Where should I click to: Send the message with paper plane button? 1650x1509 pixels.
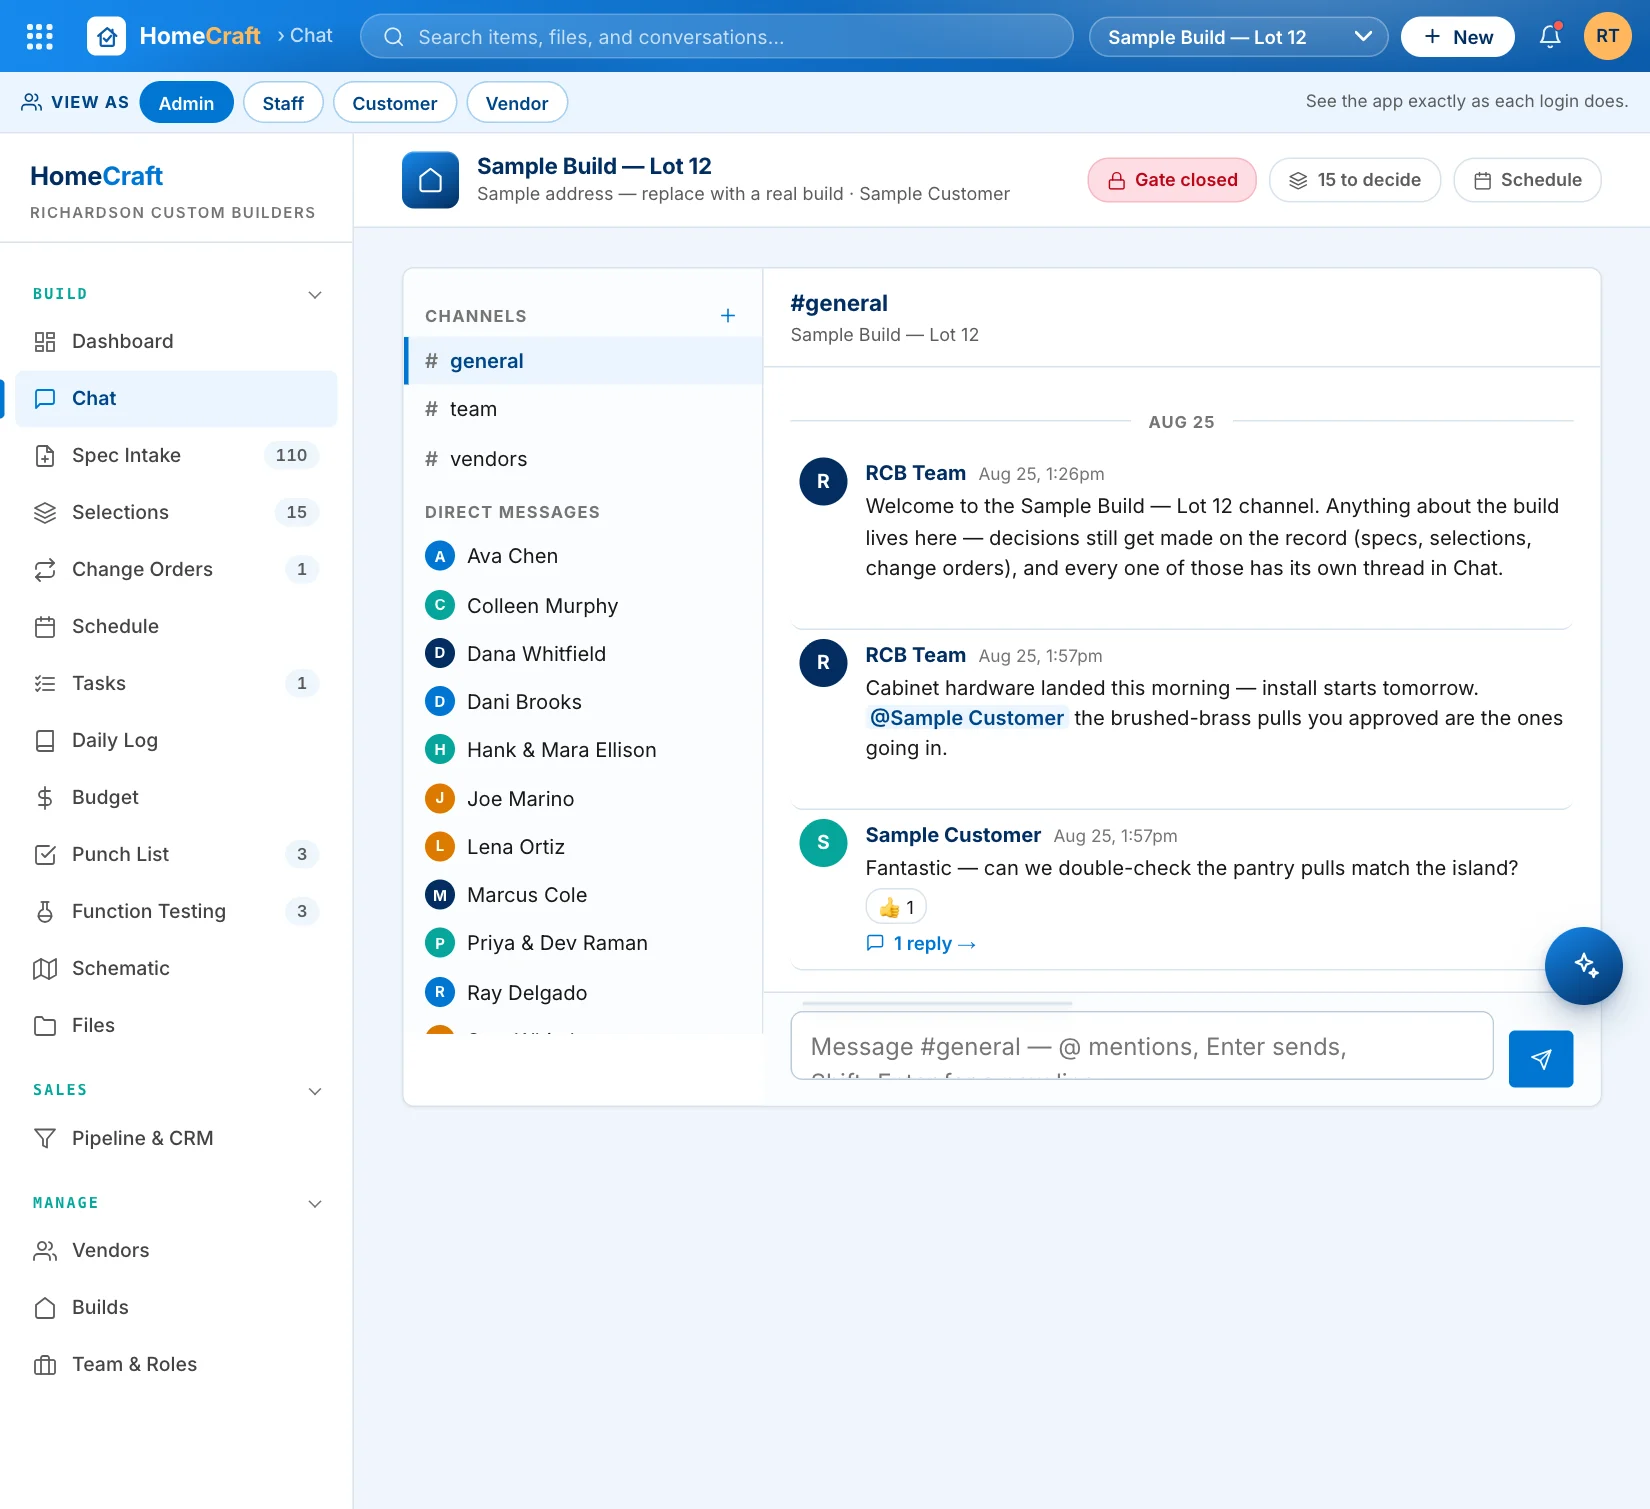[x=1540, y=1058]
